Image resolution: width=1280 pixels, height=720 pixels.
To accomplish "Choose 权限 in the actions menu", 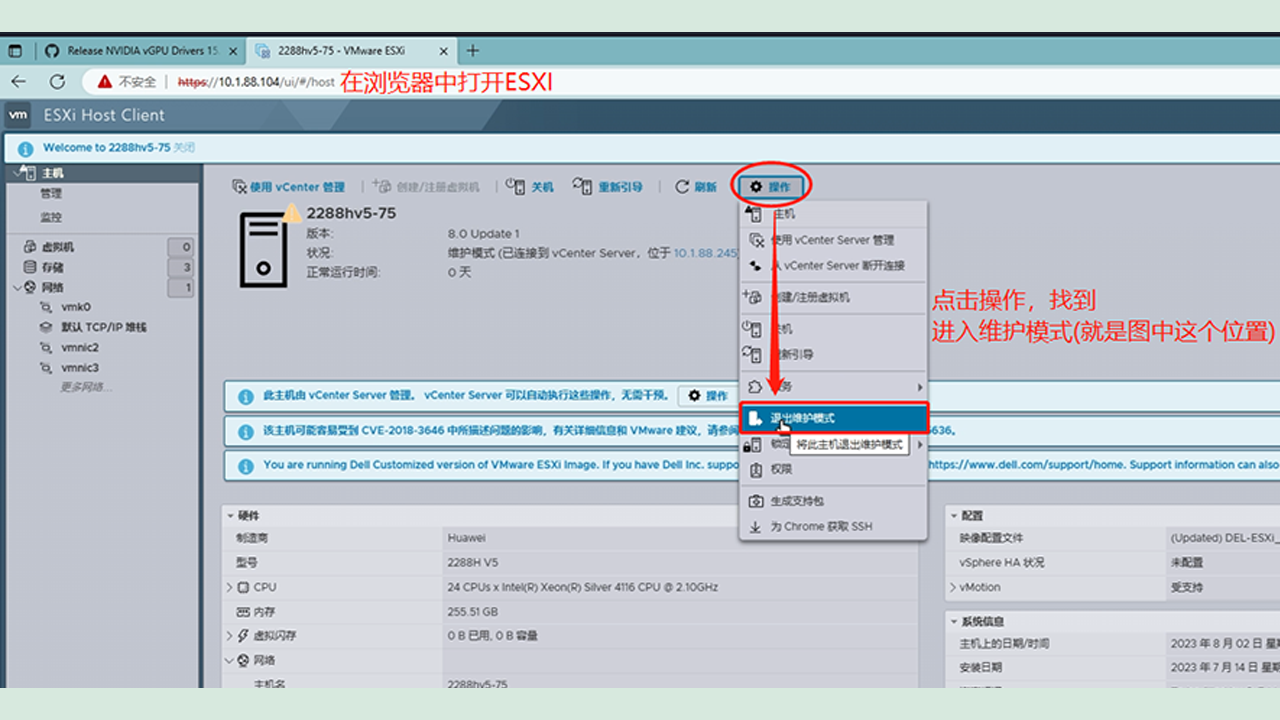I will [834, 469].
